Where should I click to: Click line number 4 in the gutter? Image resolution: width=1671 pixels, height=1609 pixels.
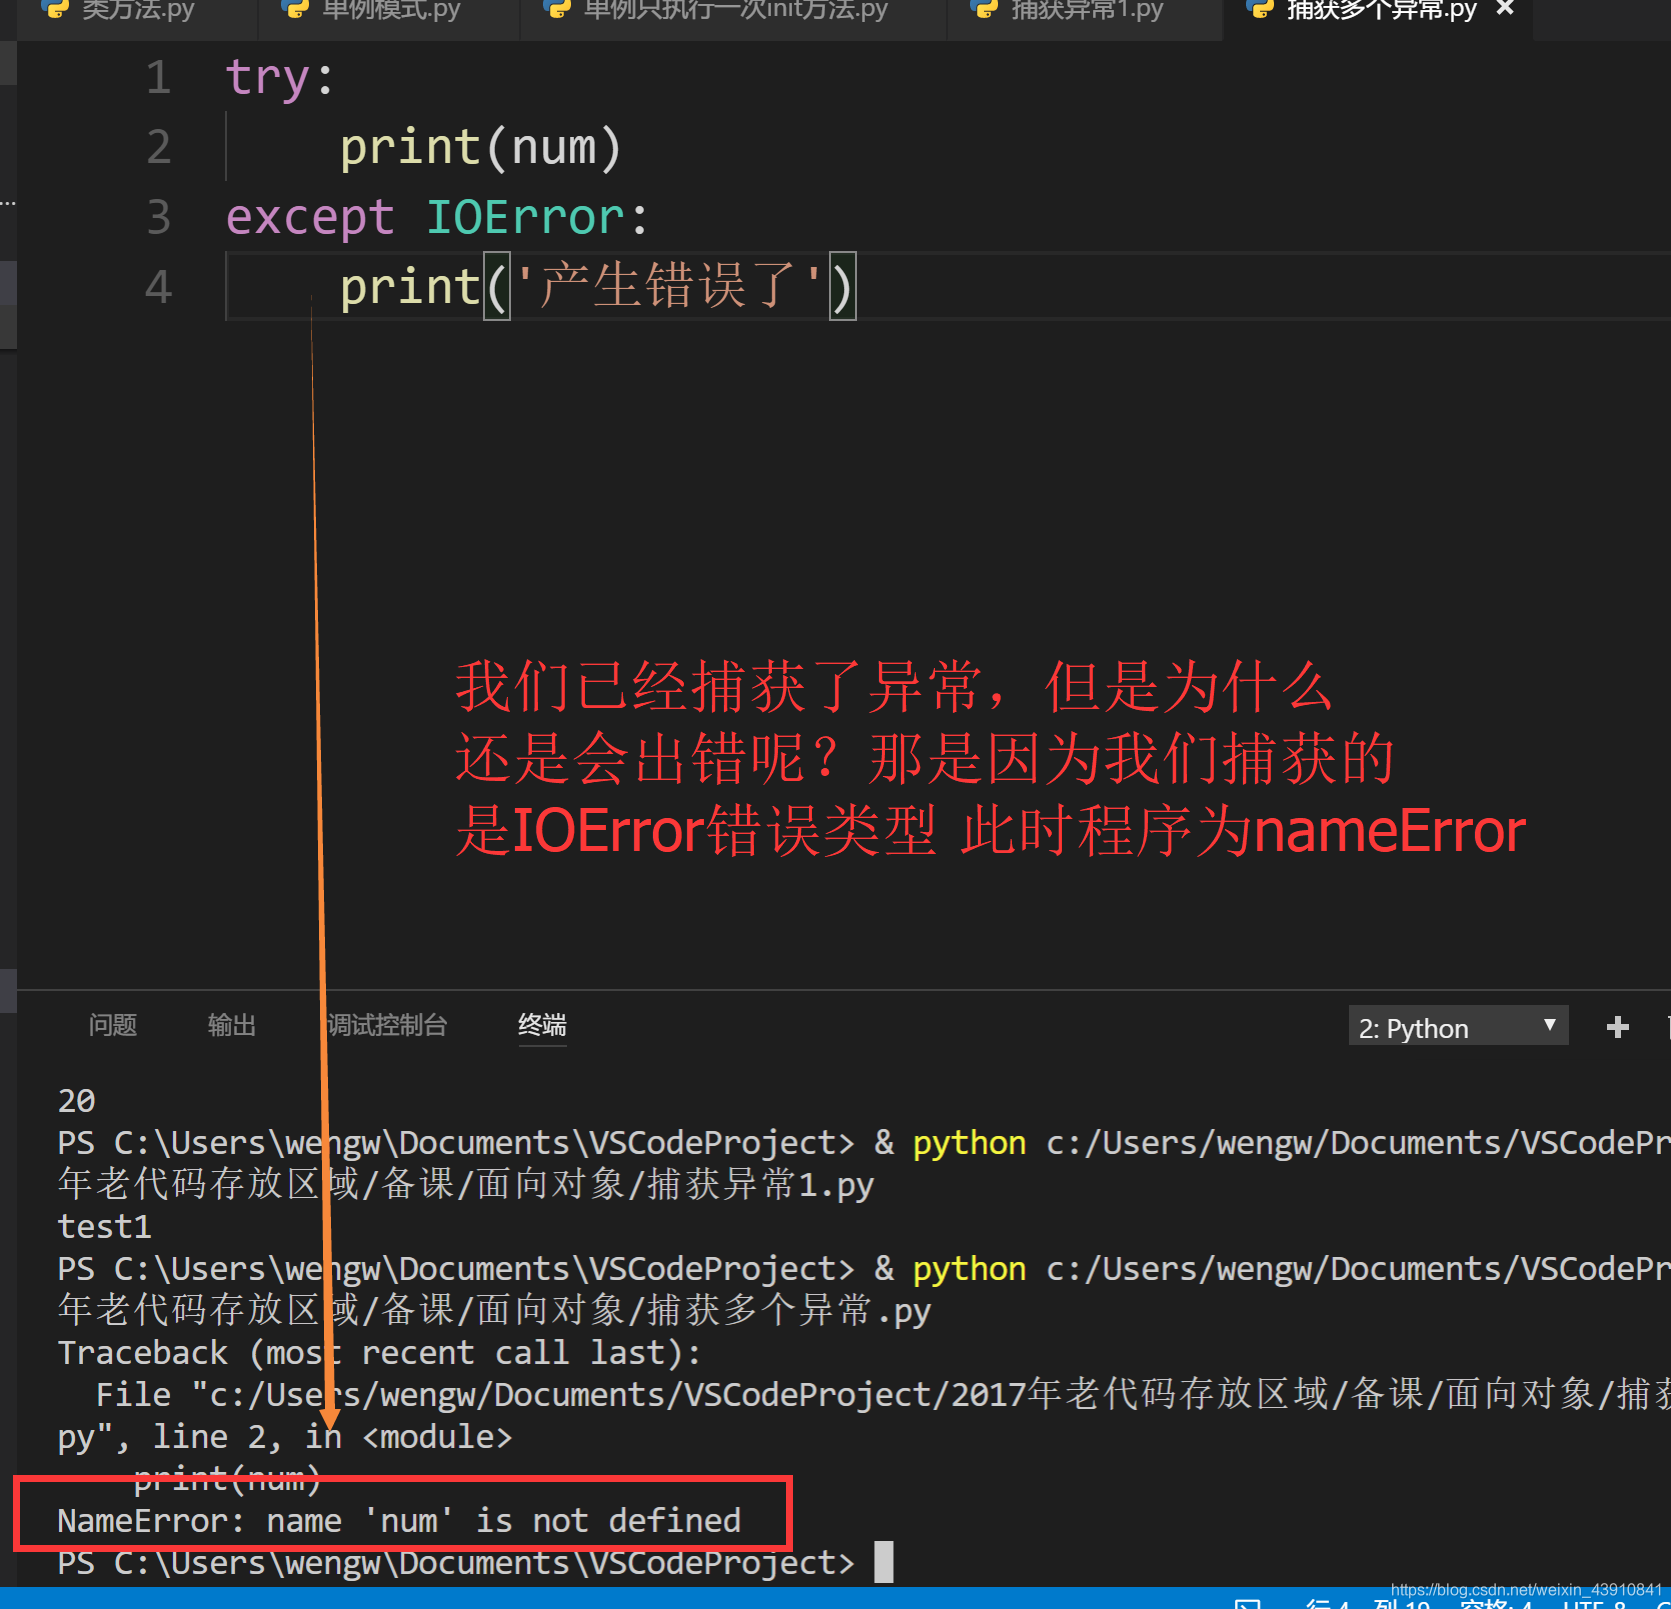click(x=158, y=287)
